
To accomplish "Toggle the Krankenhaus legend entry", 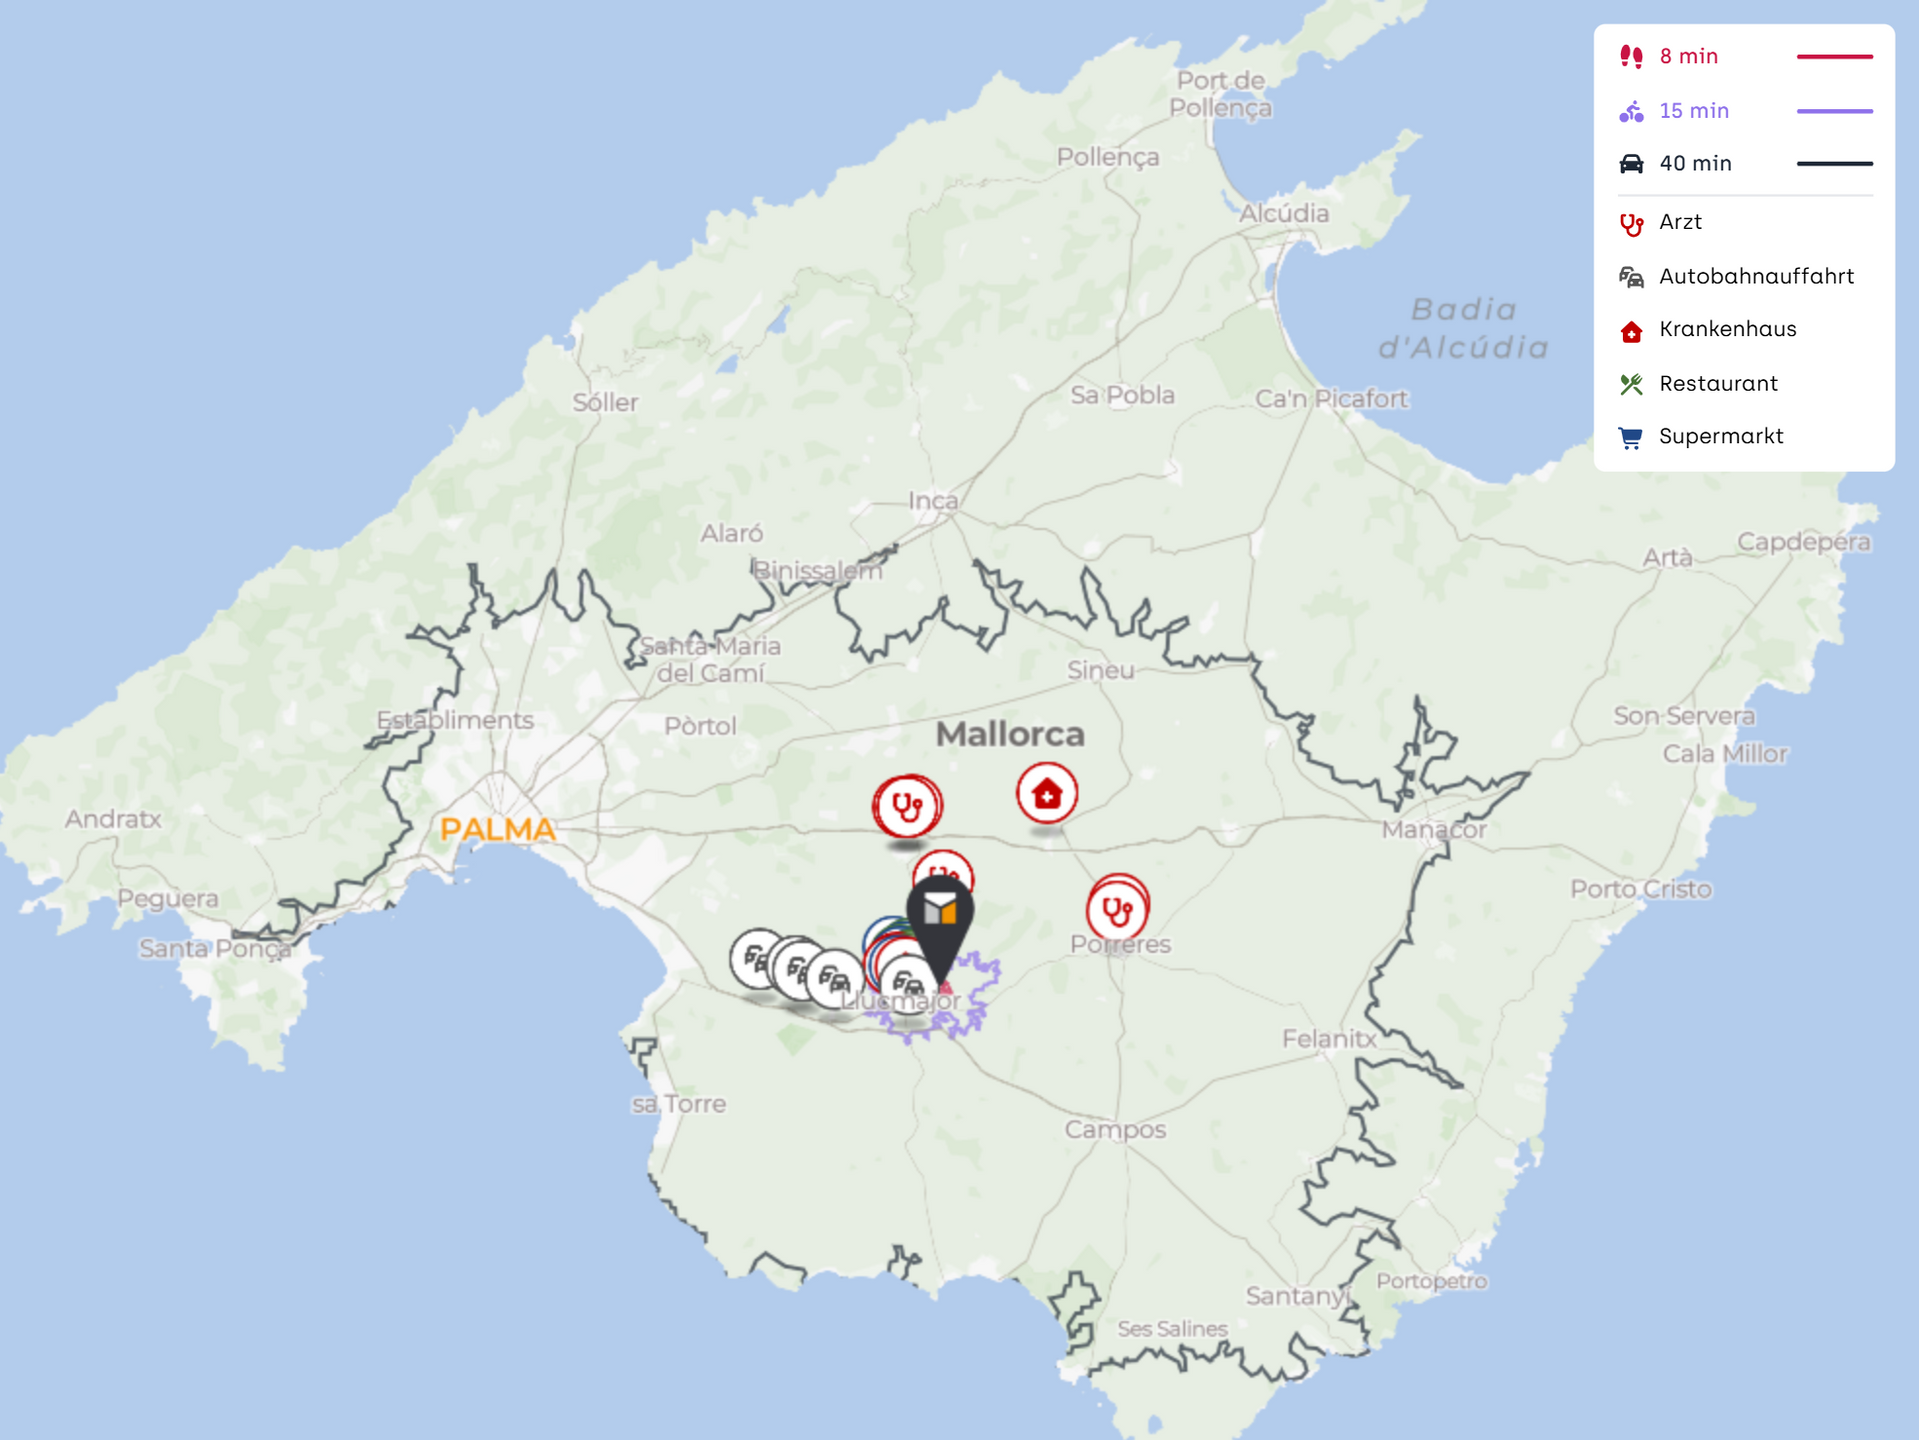I will [x=1727, y=329].
